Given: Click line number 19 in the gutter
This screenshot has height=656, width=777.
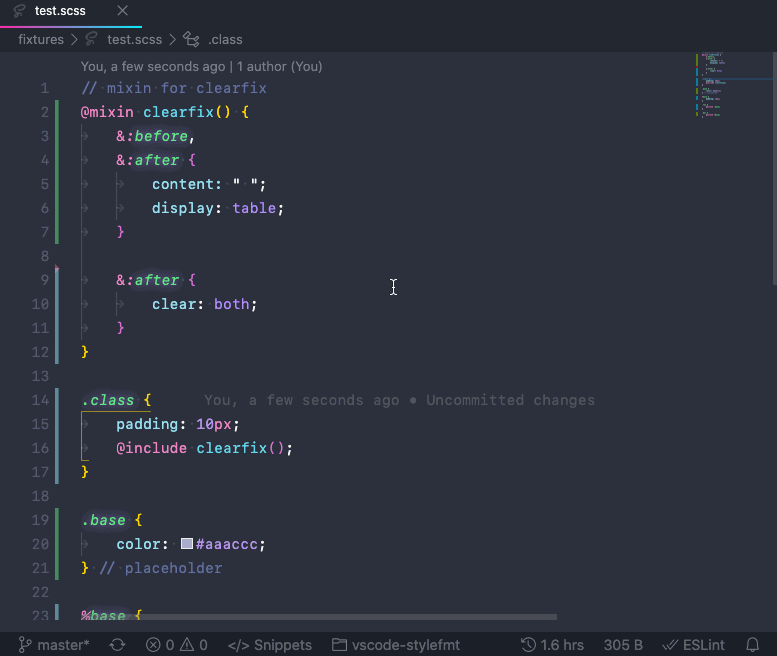Looking at the screenshot, I should click(x=40, y=520).
